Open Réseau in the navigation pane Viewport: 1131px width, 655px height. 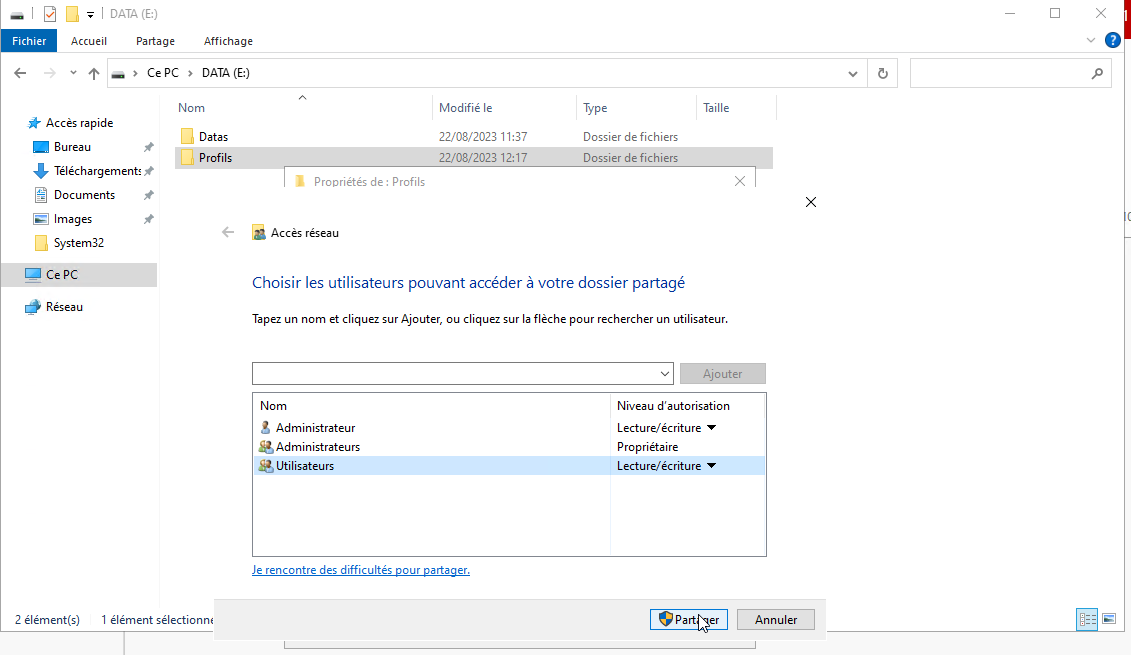(64, 307)
